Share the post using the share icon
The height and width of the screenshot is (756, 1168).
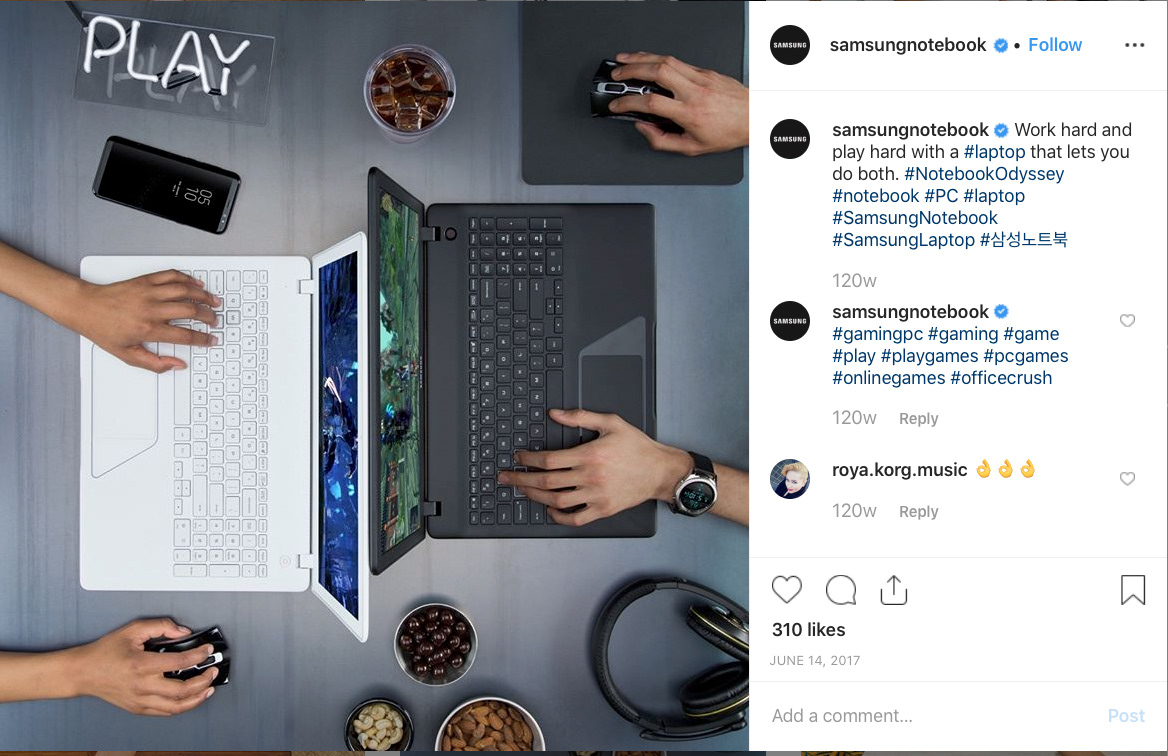tap(893, 590)
